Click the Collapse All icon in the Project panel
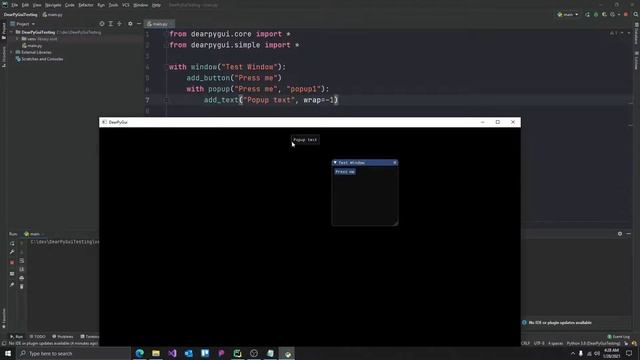Screen dimensions: 640x360 [119, 24]
